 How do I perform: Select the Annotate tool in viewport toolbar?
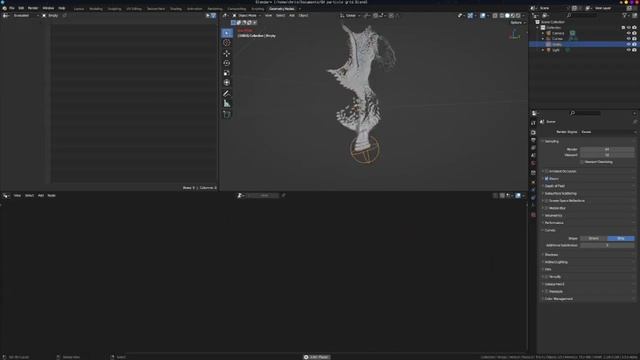pos(227,94)
